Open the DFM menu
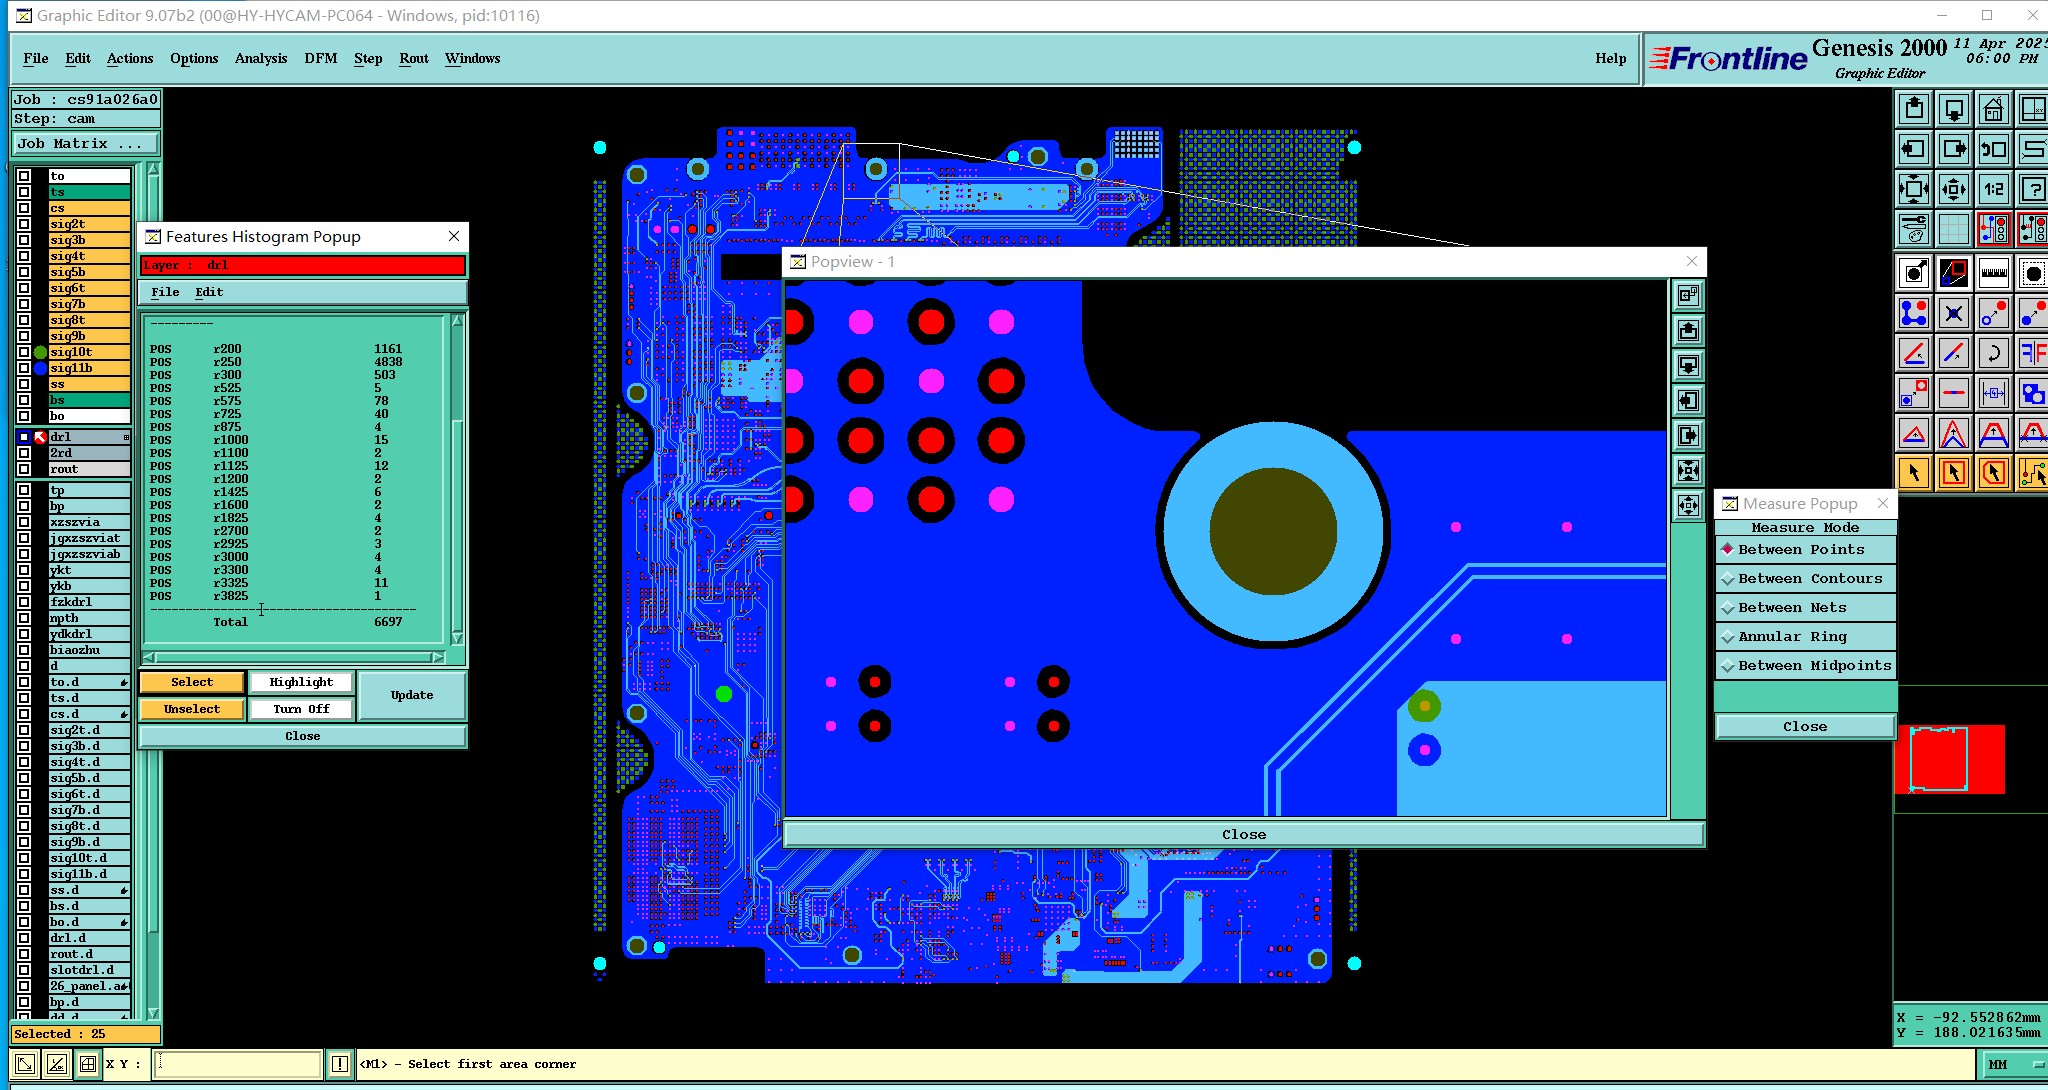The width and height of the screenshot is (2048, 1090). [320, 58]
